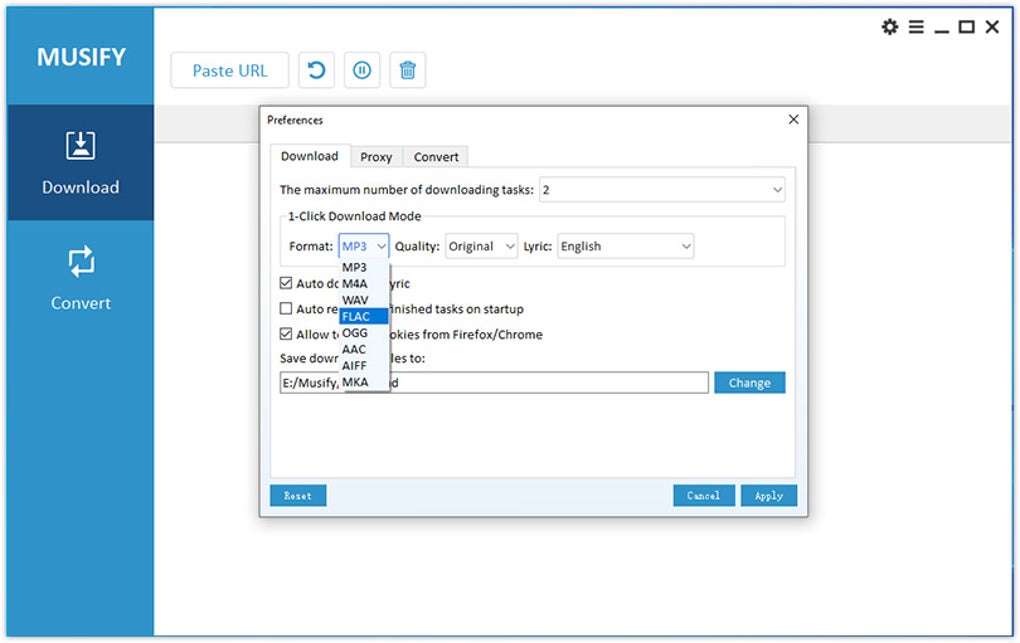This screenshot has height=643, width=1020.
Task: Switch to the Proxy tab
Action: [x=376, y=157]
